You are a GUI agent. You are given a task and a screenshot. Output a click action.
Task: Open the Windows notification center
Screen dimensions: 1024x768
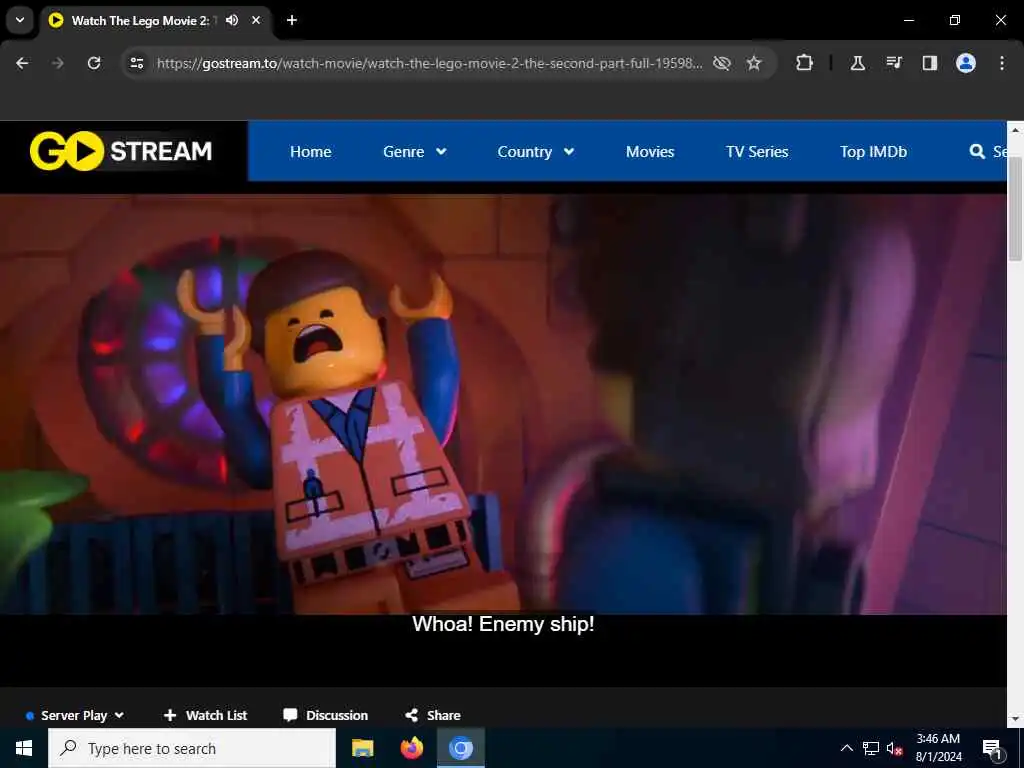click(x=993, y=748)
